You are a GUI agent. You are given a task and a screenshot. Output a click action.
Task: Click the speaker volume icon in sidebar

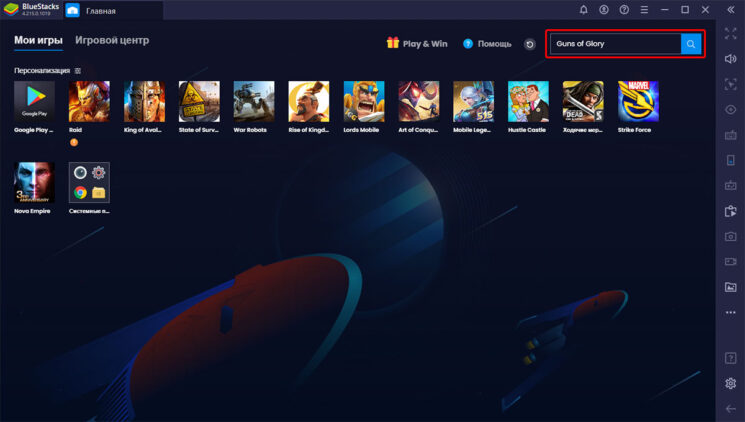[x=731, y=59]
